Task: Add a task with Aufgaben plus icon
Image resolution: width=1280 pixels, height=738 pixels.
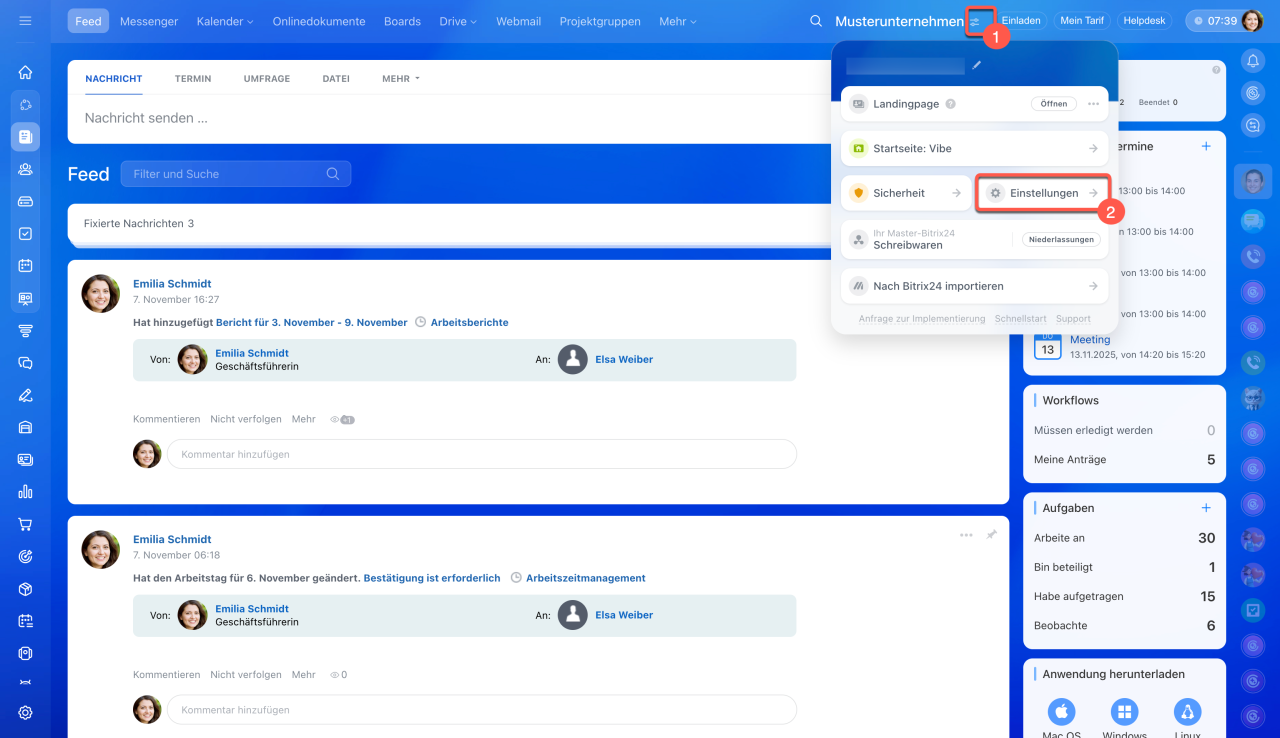Action: (1206, 508)
